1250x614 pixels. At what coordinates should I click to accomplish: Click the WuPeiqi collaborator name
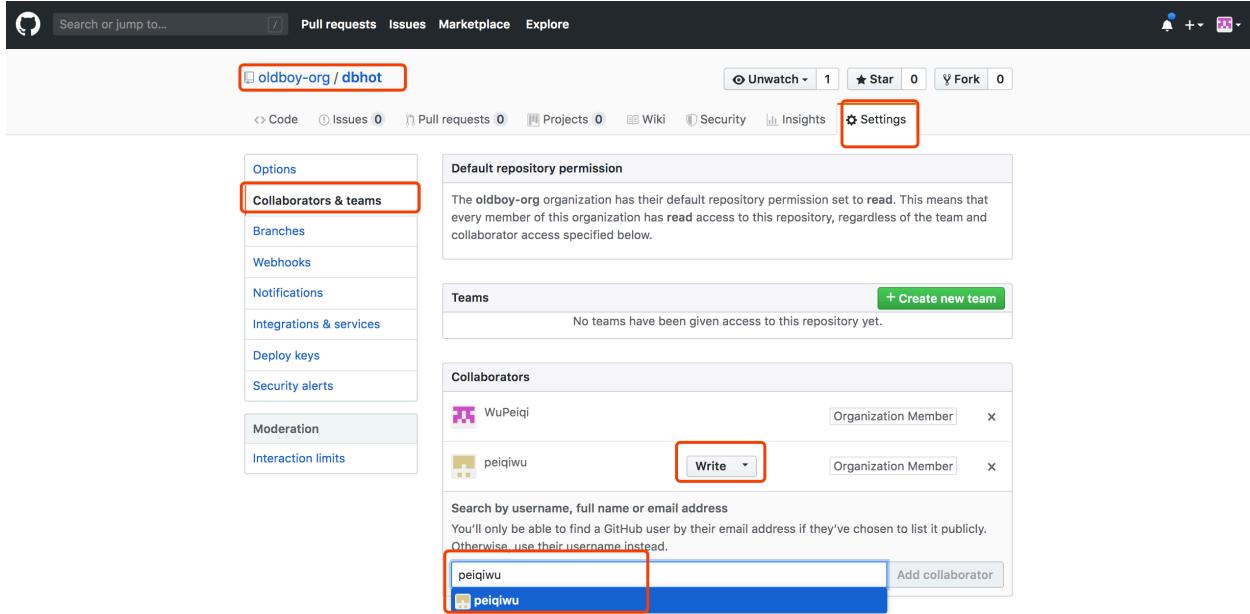(505, 411)
